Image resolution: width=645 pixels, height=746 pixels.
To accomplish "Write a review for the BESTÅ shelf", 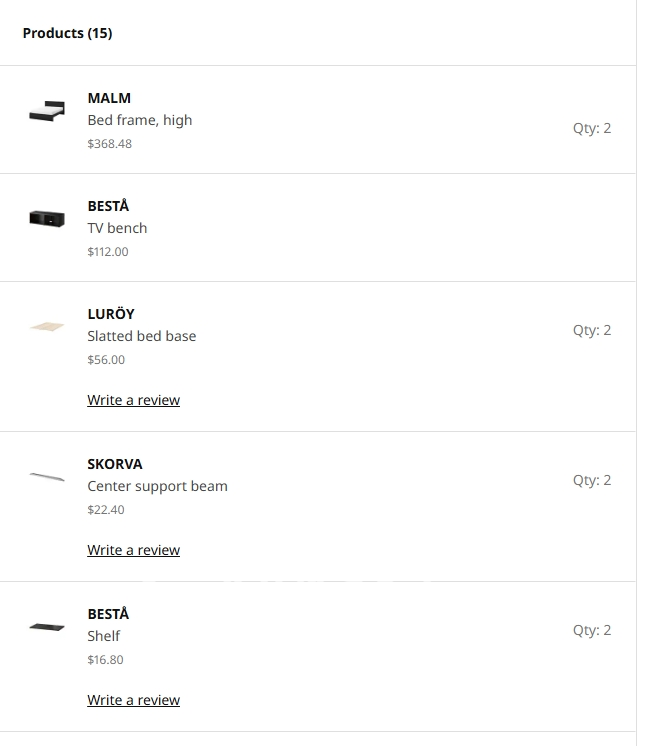I will (x=133, y=700).
